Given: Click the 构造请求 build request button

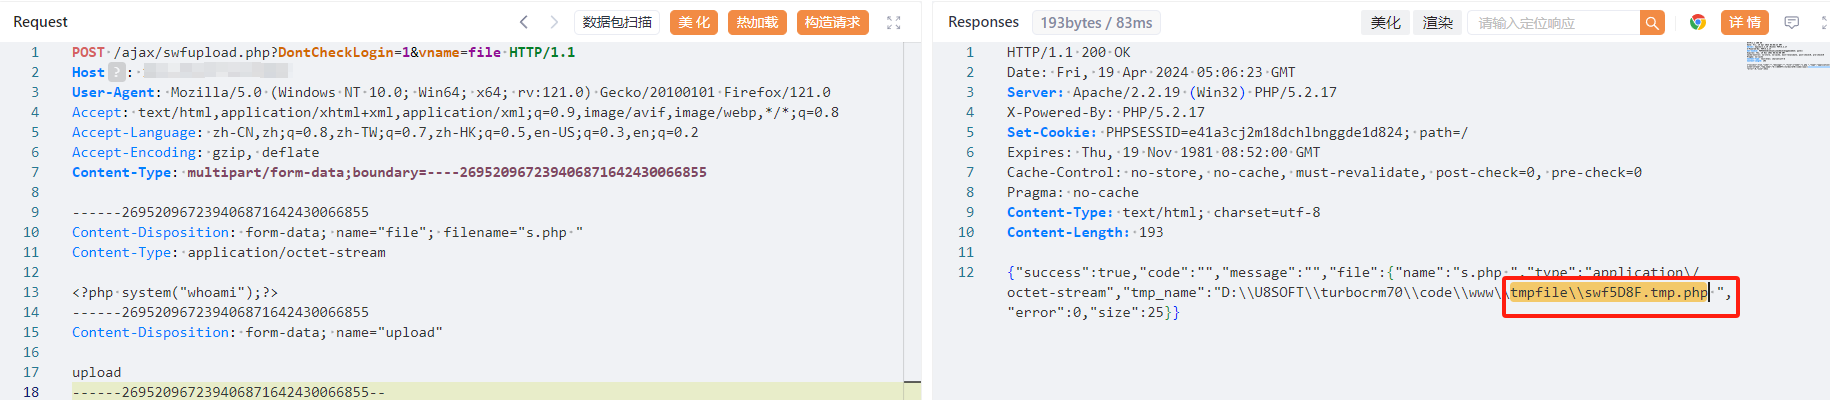Looking at the screenshot, I should 832,22.
